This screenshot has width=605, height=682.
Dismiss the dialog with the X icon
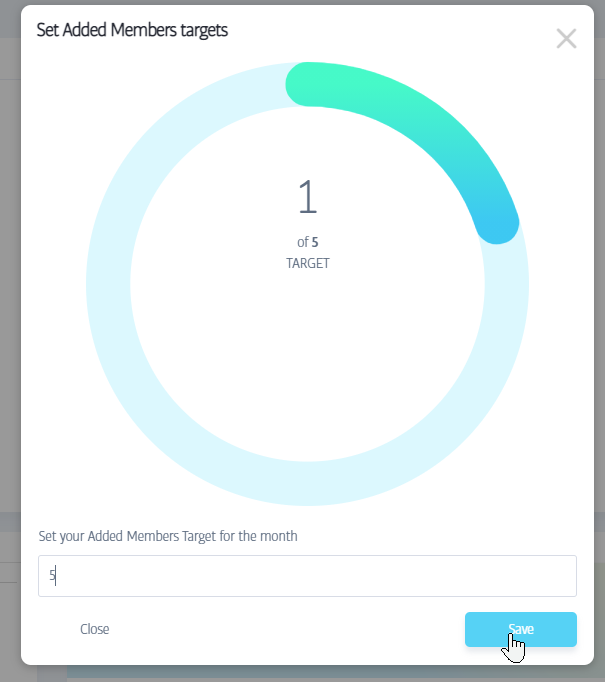[566, 39]
